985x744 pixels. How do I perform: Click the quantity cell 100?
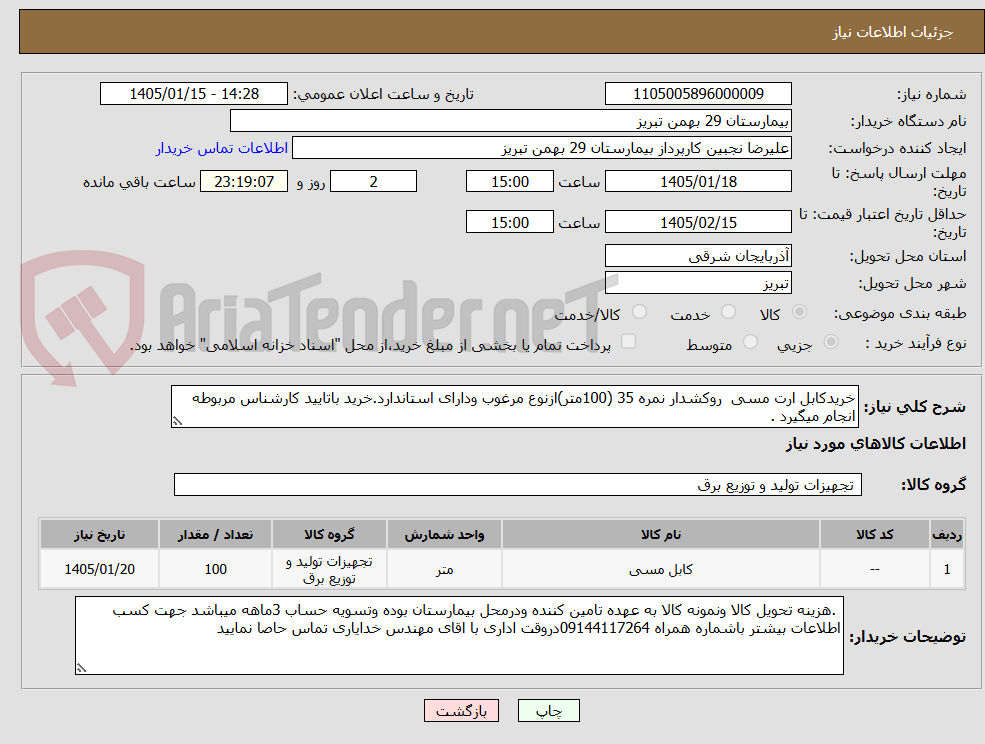coord(215,569)
